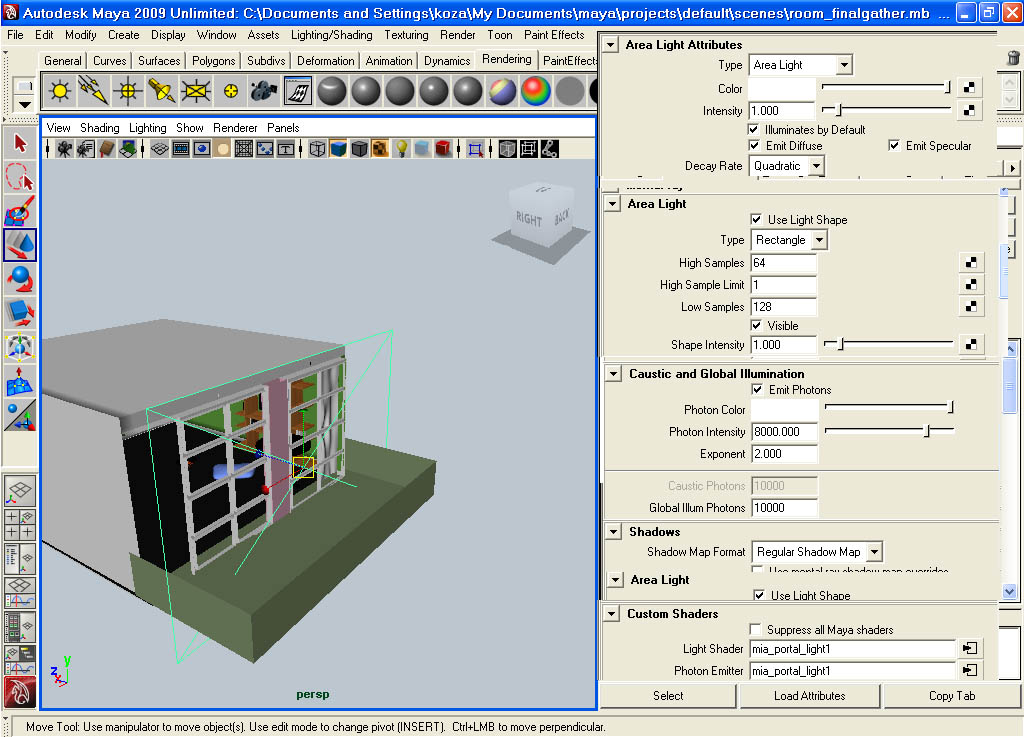Uncheck Emit Diffuse
The image size is (1024, 737).
(x=754, y=145)
